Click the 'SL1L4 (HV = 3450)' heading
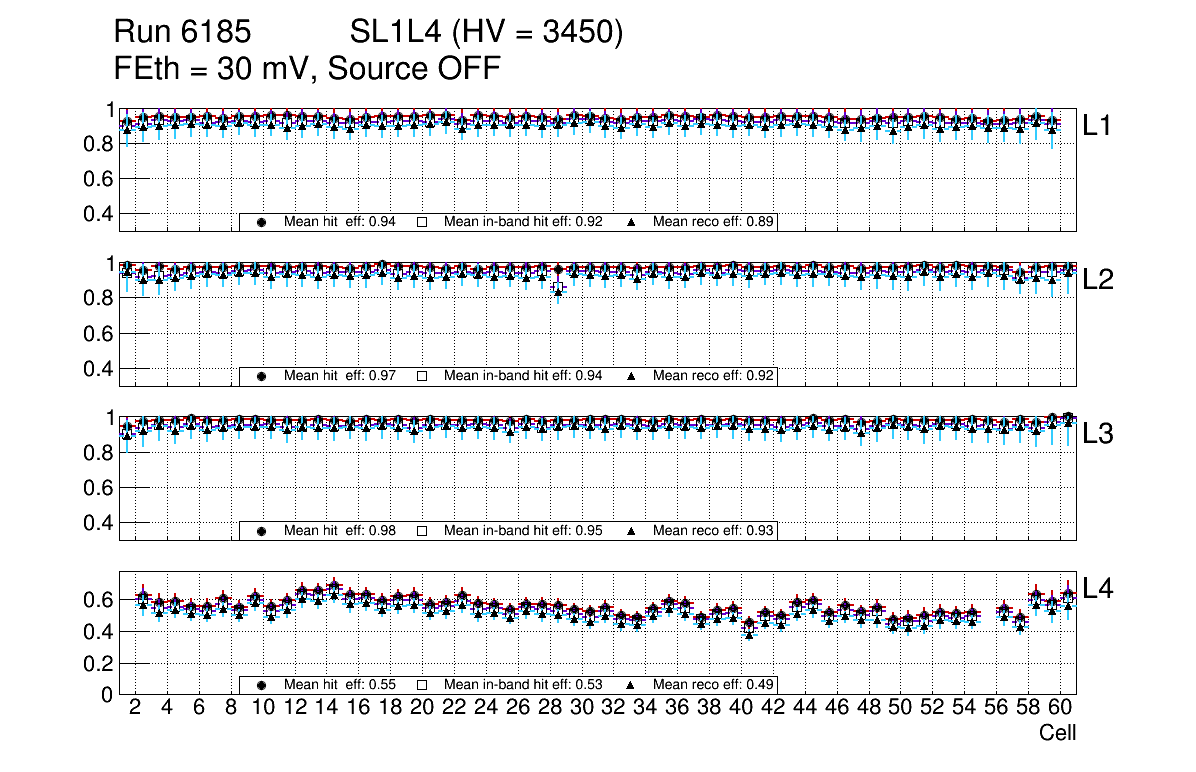Viewport: 1196px width, 772px height. (487, 33)
